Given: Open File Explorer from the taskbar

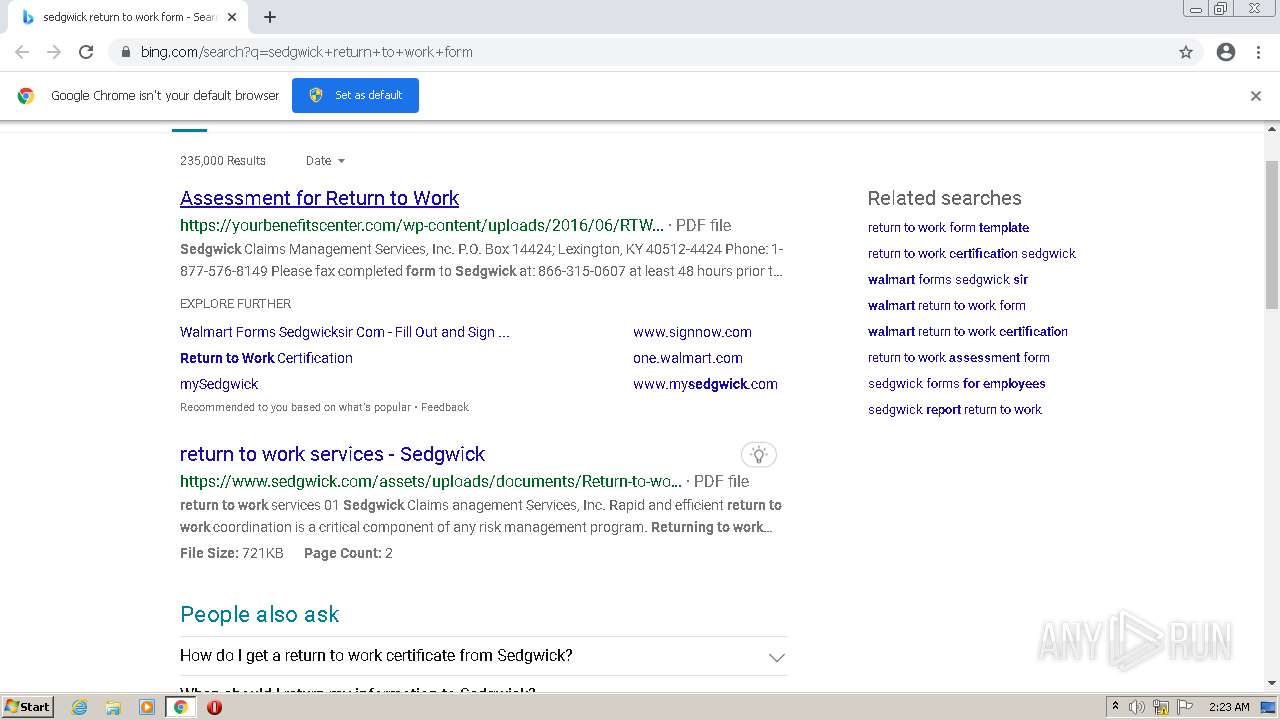Looking at the screenshot, I should (113, 707).
